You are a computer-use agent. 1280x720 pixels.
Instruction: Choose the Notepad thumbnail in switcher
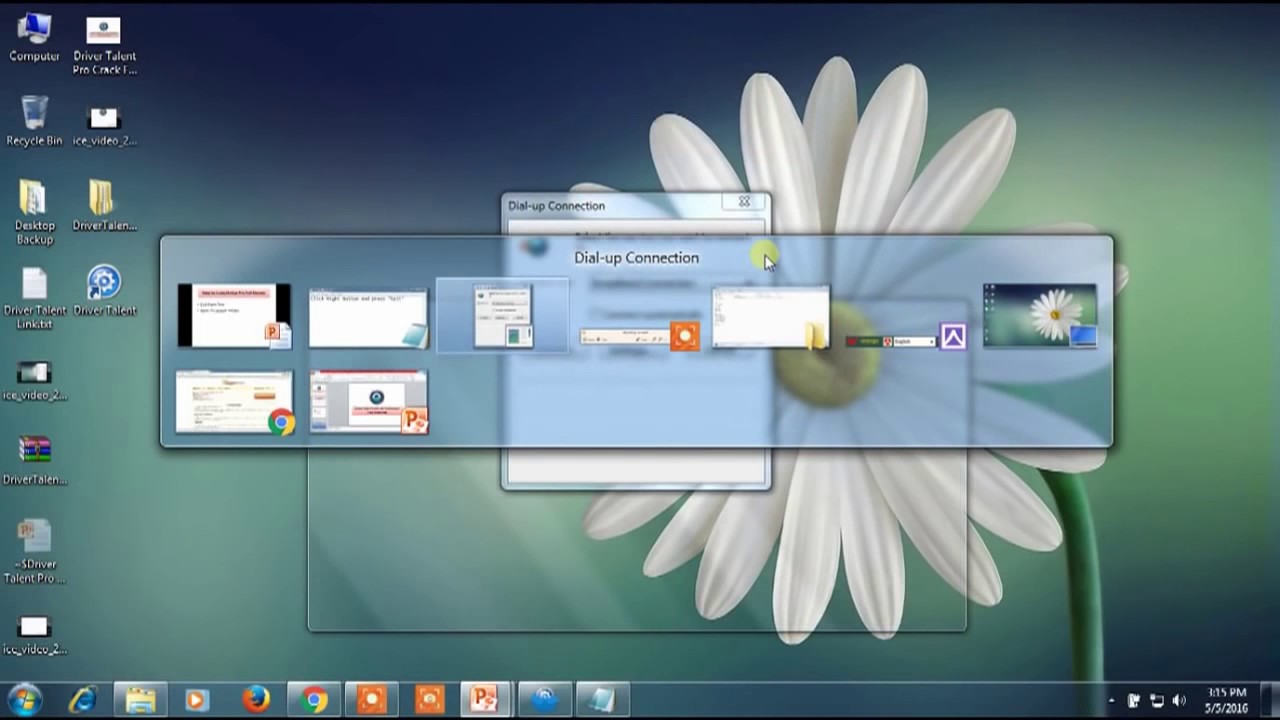368,317
